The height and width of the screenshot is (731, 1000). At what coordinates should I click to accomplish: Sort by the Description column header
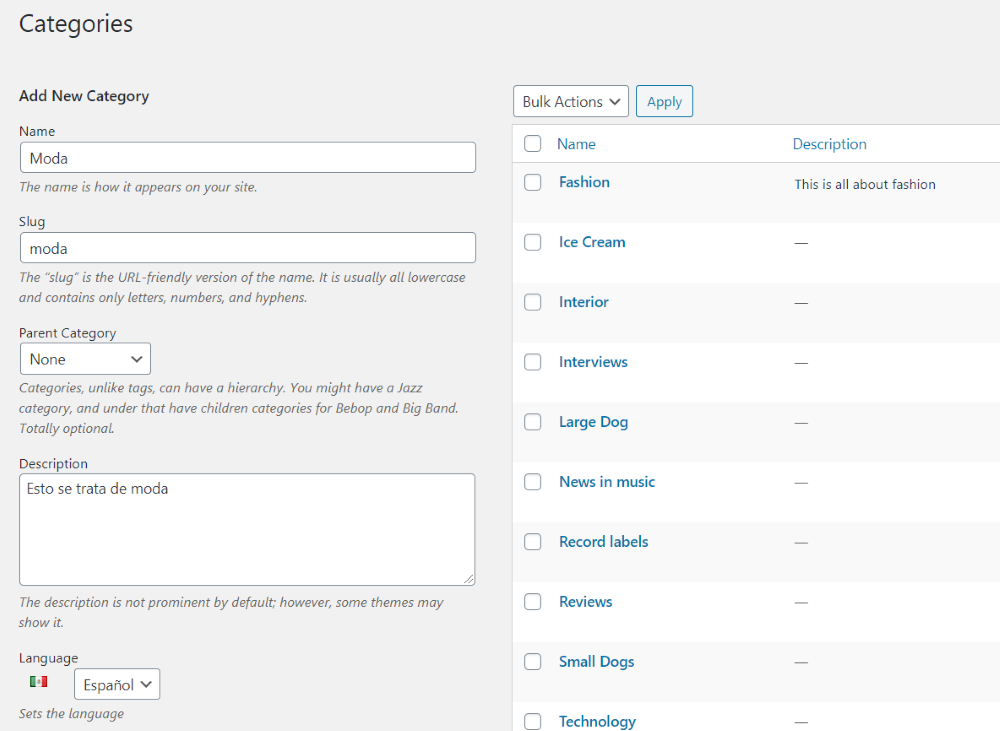pyautogui.click(x=829, y=144)
